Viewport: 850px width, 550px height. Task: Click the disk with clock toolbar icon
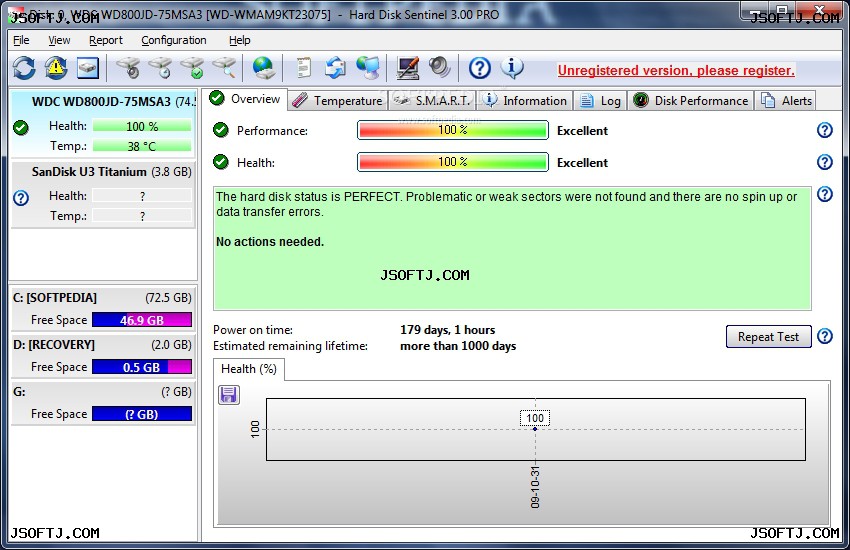(x=160, y=68)
